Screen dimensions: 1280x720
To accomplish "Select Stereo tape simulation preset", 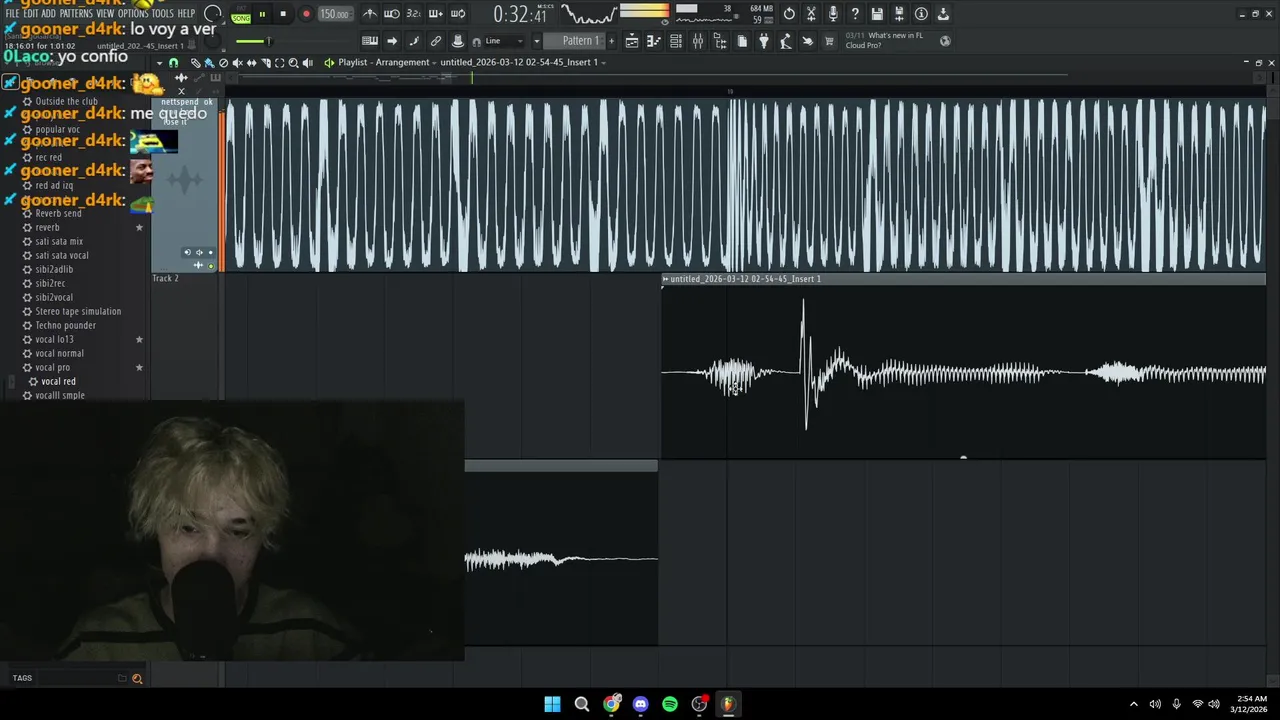I will coord(78,311).
